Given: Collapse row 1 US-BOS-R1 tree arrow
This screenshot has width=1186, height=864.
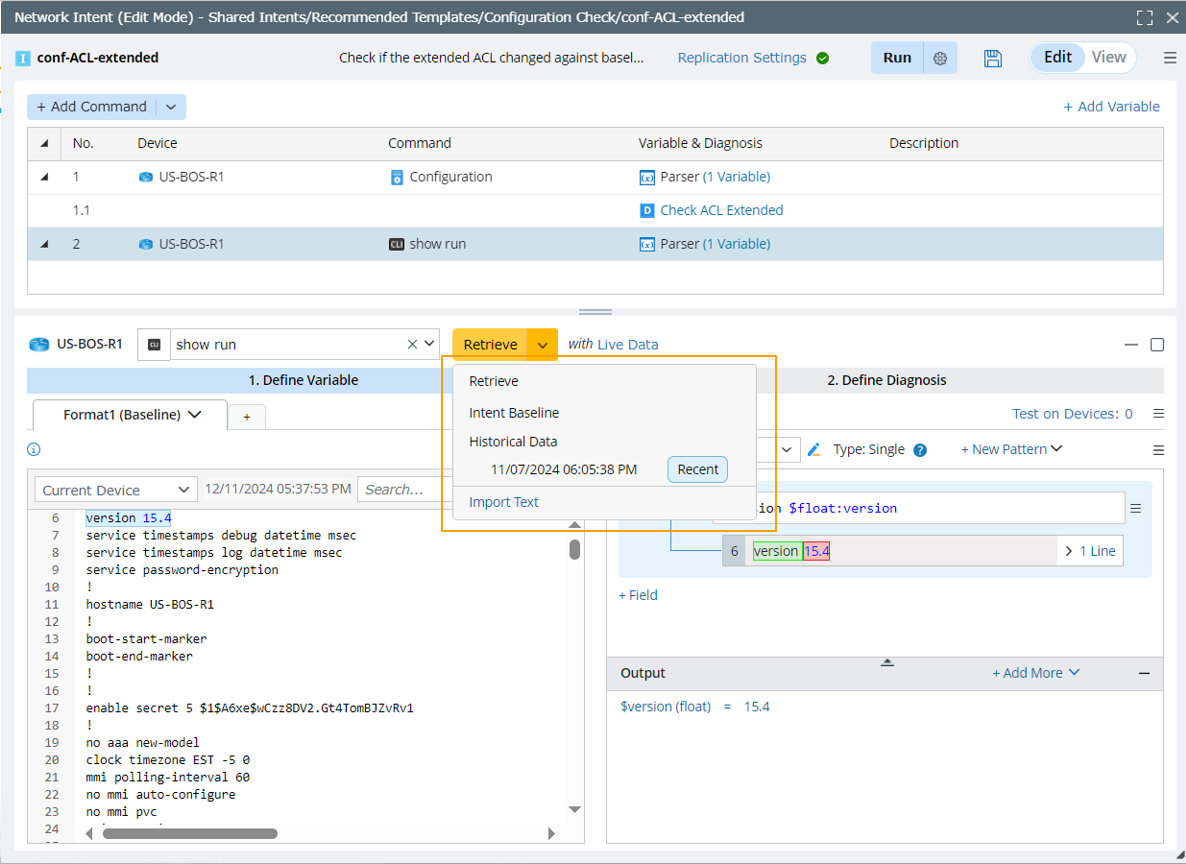Looking at the screenshot, I should tap(44, 177).
